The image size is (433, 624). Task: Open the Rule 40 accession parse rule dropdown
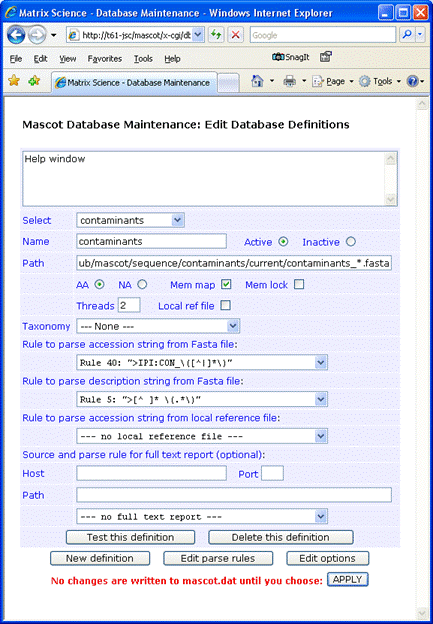pyautogui.click(x=202, y=363)
